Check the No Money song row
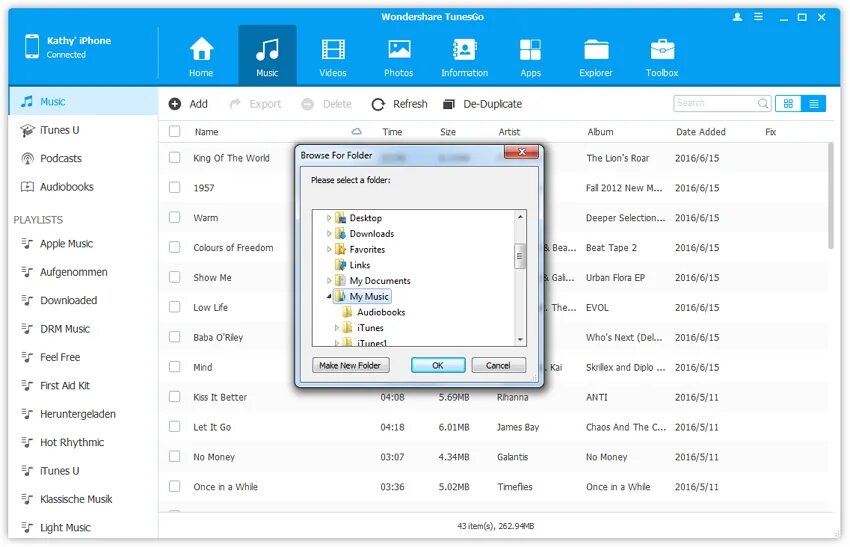850x547 pixels. tap(175, 456)
